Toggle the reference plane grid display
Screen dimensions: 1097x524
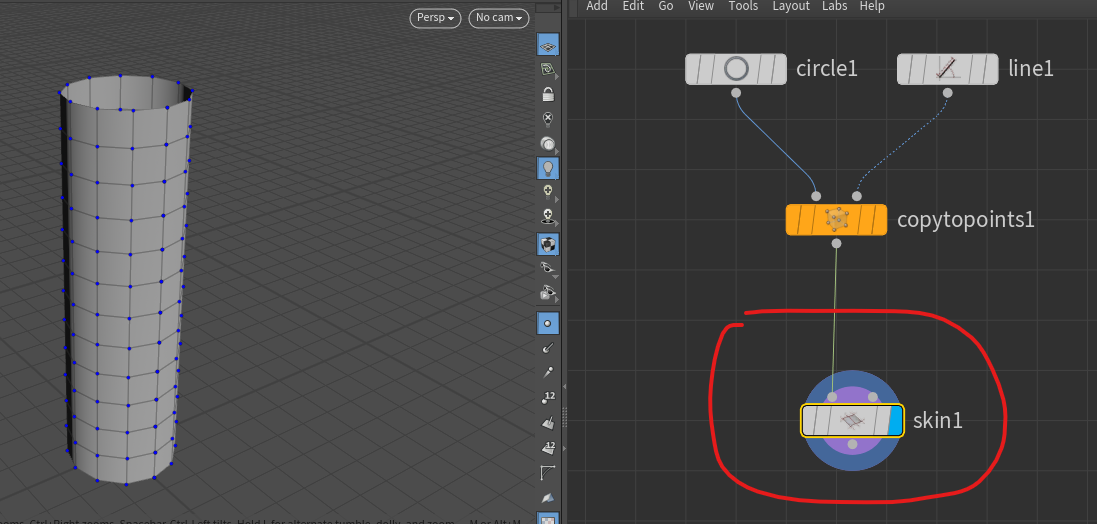coord(548,45)
